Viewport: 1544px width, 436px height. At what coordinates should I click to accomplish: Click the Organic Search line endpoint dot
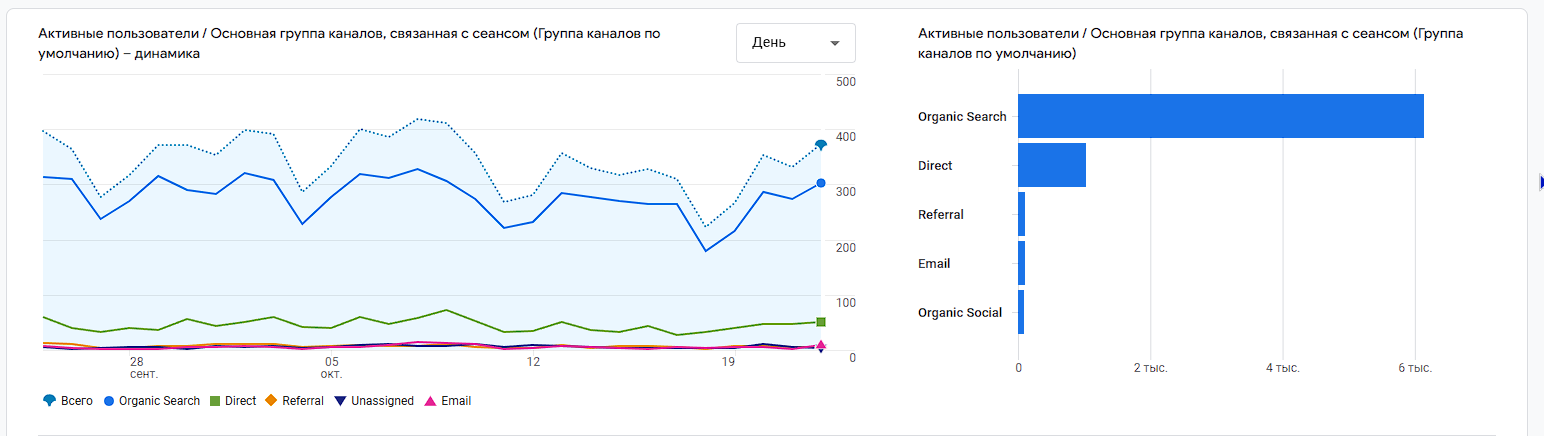coord(821,183)
